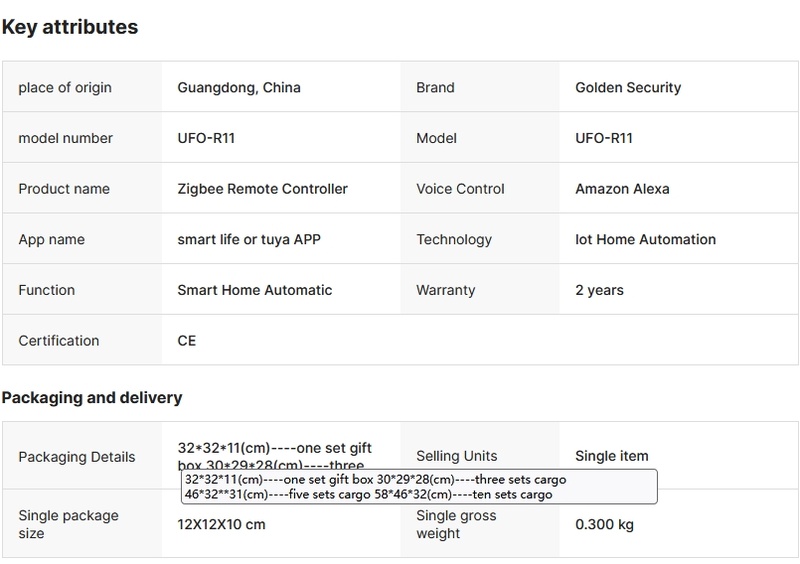Select the Golden Security brand value
The width and height of the screenshot is (800, 564).
[628, 88]
